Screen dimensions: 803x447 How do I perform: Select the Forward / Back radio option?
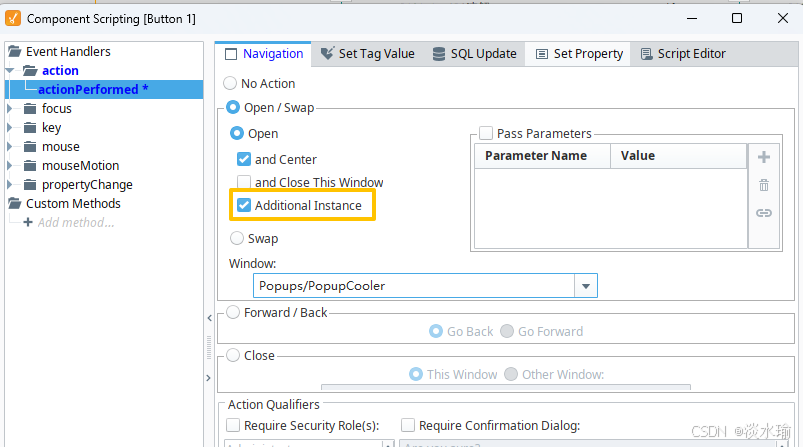pos(233,312)
